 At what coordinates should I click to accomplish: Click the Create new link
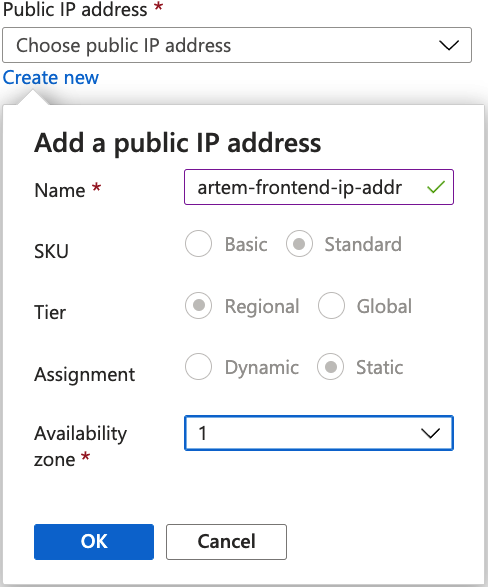coord(51,78)
